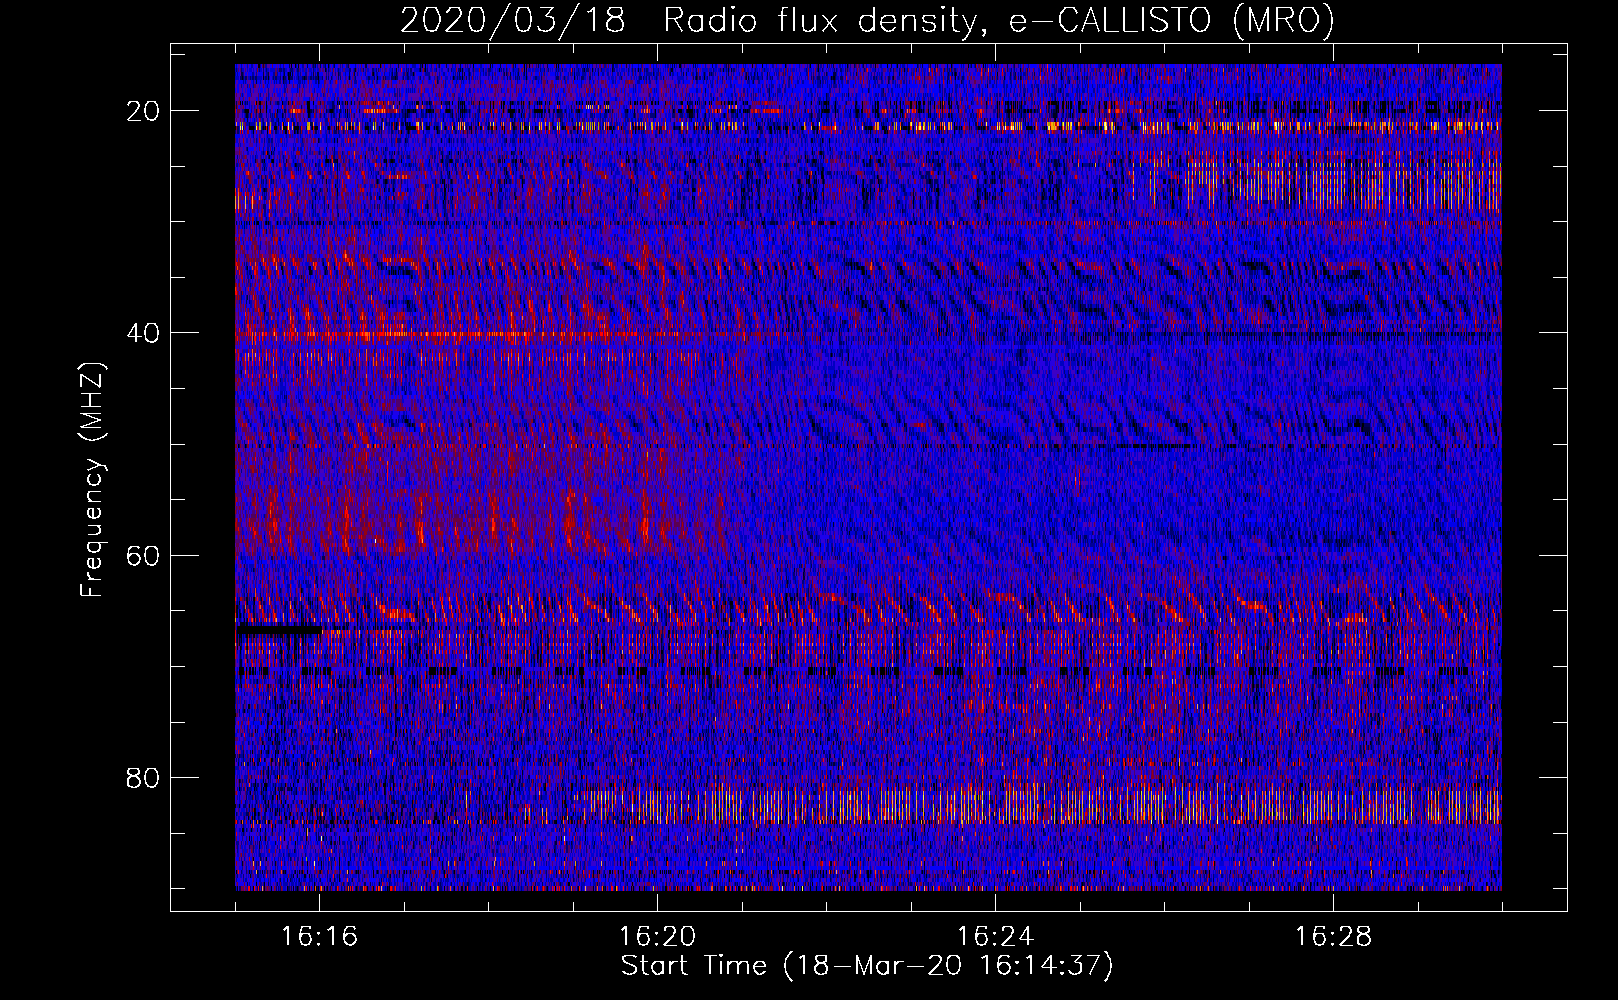This screenshot has width=1618, height=1000.
Task: Click the '20' frequency tick label
Action: (144, 111)
